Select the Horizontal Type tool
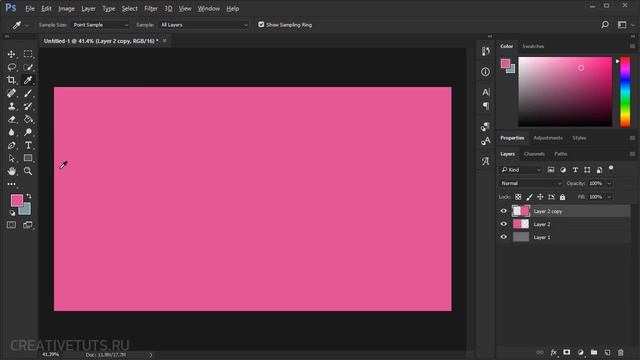640x360 pixels. (x=28, y=145)
